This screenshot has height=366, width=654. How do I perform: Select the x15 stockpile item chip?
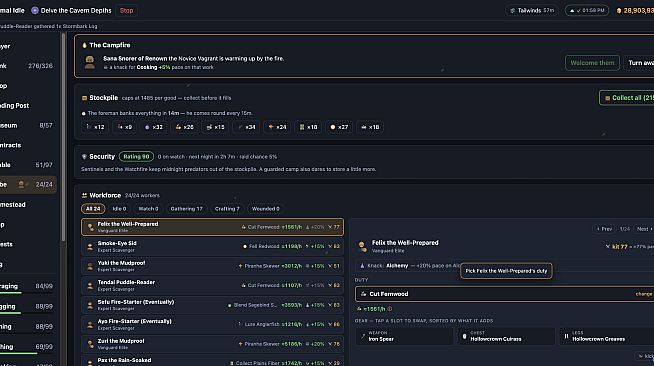coord(215,127)
